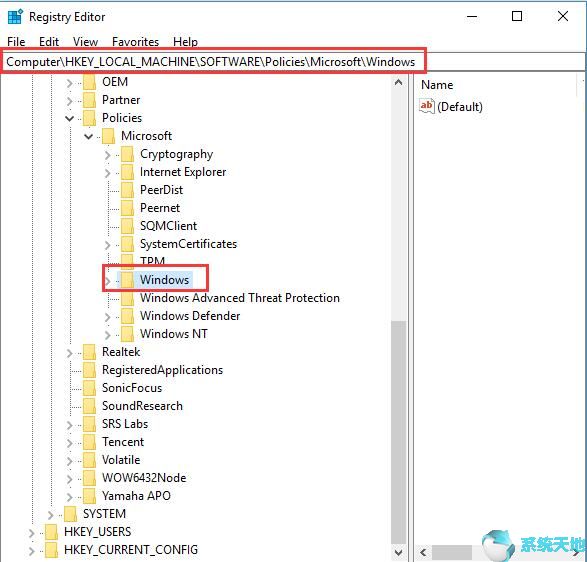Image resolution: width=587 pixels, height=562 pixels.
Task: Expand the SRS Labs key
Action: coord(70,425)
